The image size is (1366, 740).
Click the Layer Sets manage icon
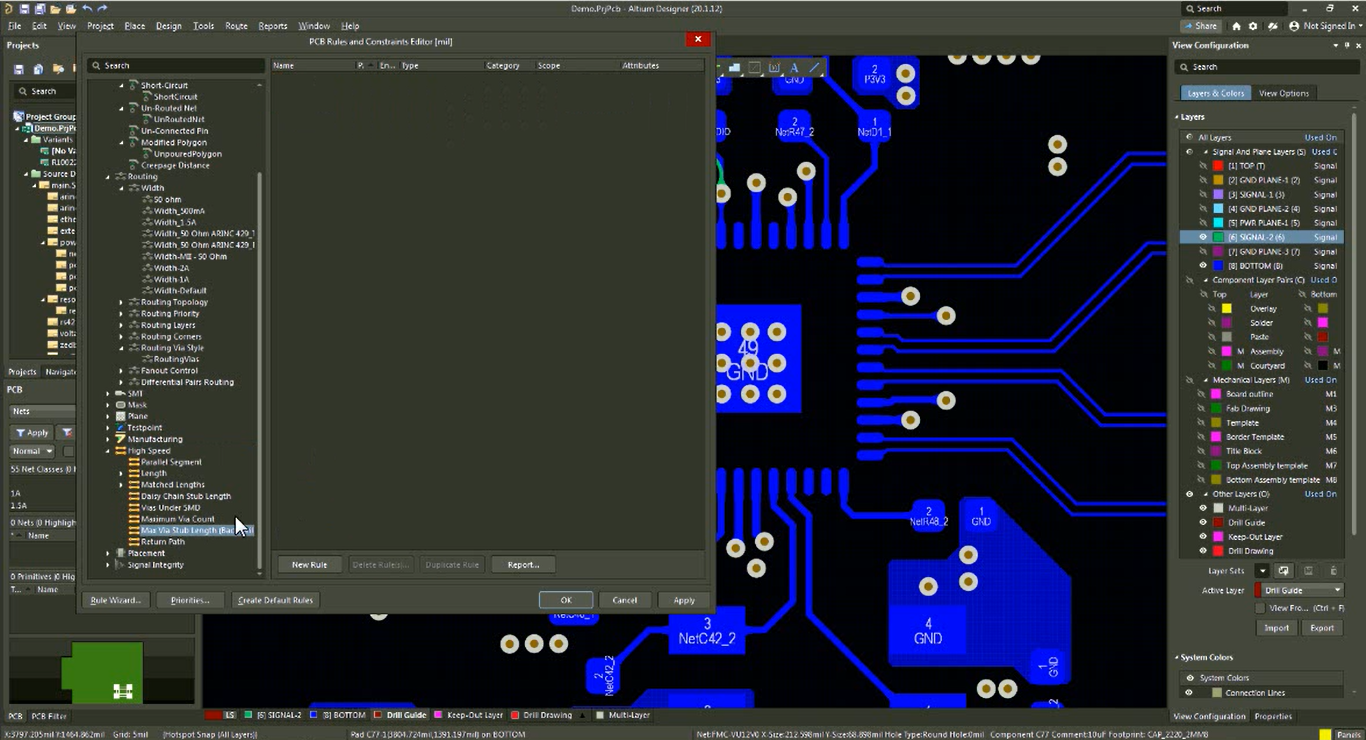[1284, 571]
